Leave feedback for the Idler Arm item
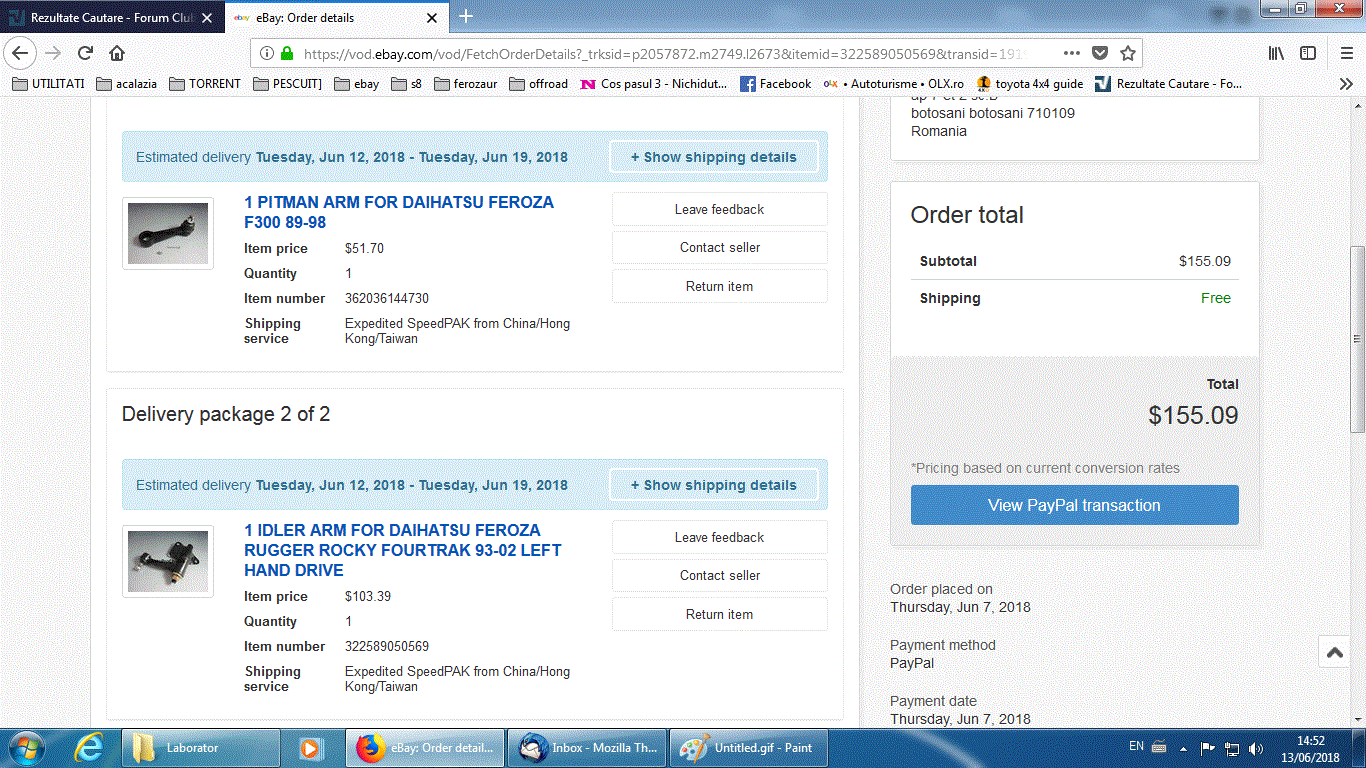 (x=720, y=537)
